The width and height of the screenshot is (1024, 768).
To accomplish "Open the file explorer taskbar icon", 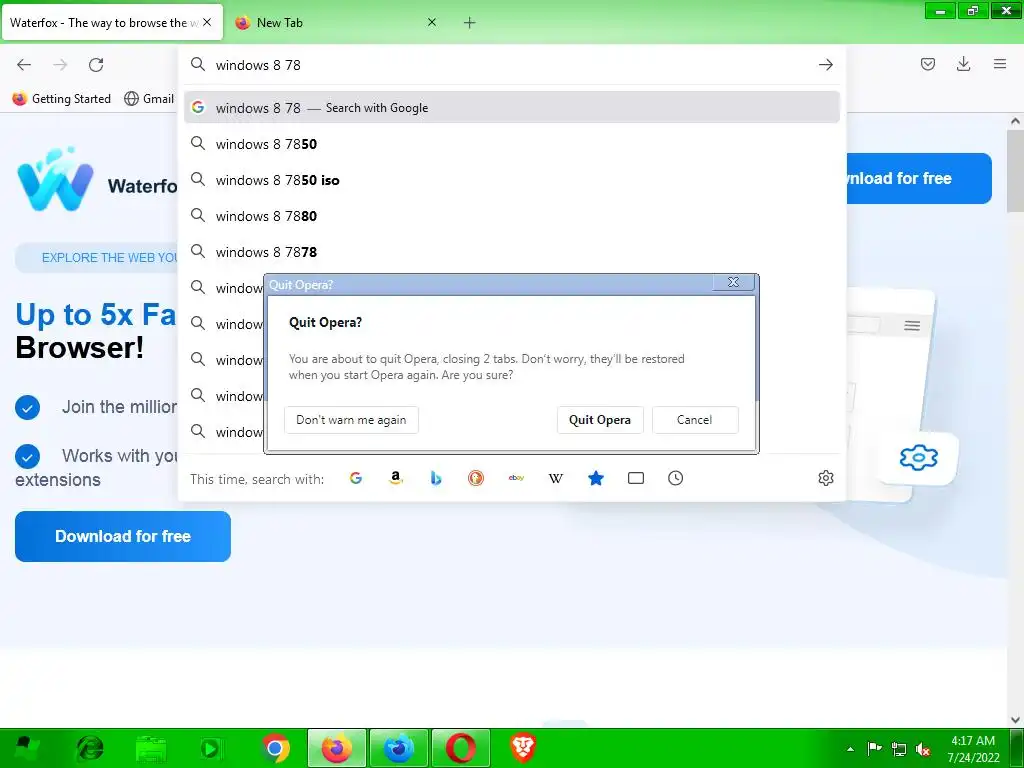I will tap(151, 748).
